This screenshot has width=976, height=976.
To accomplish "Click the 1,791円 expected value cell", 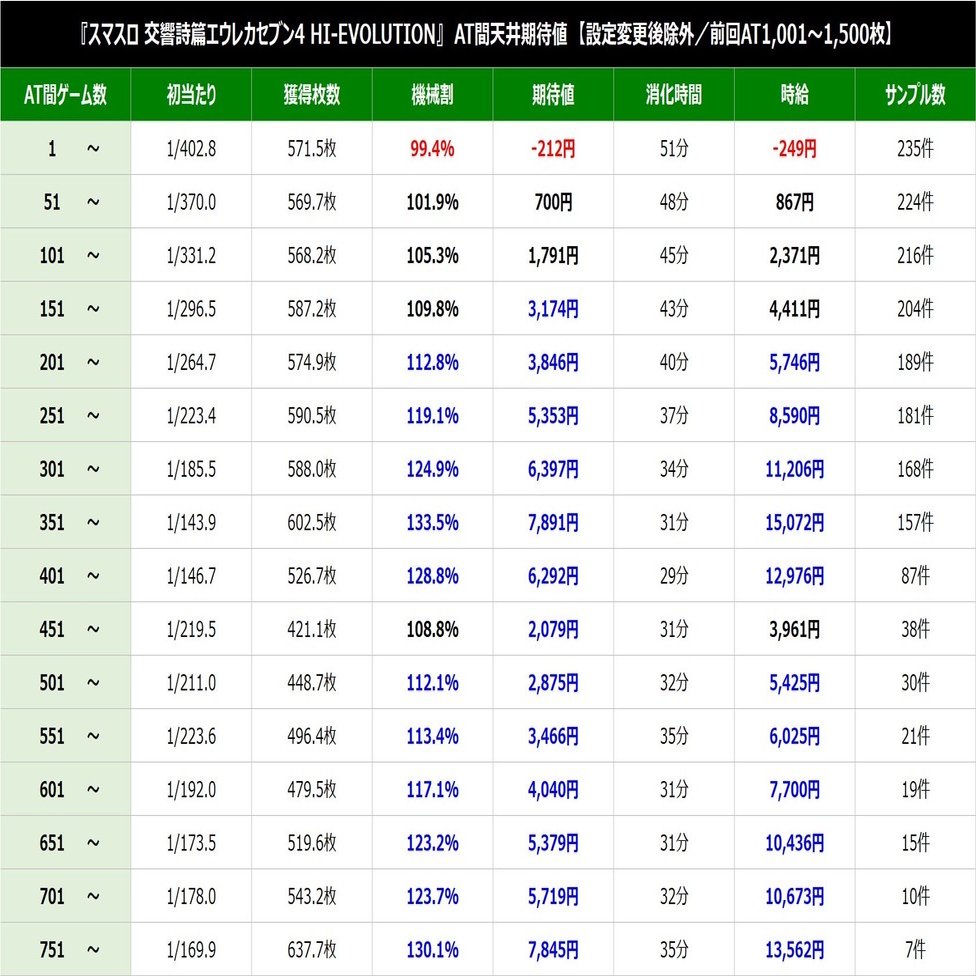I will click(x=553, y=255).
